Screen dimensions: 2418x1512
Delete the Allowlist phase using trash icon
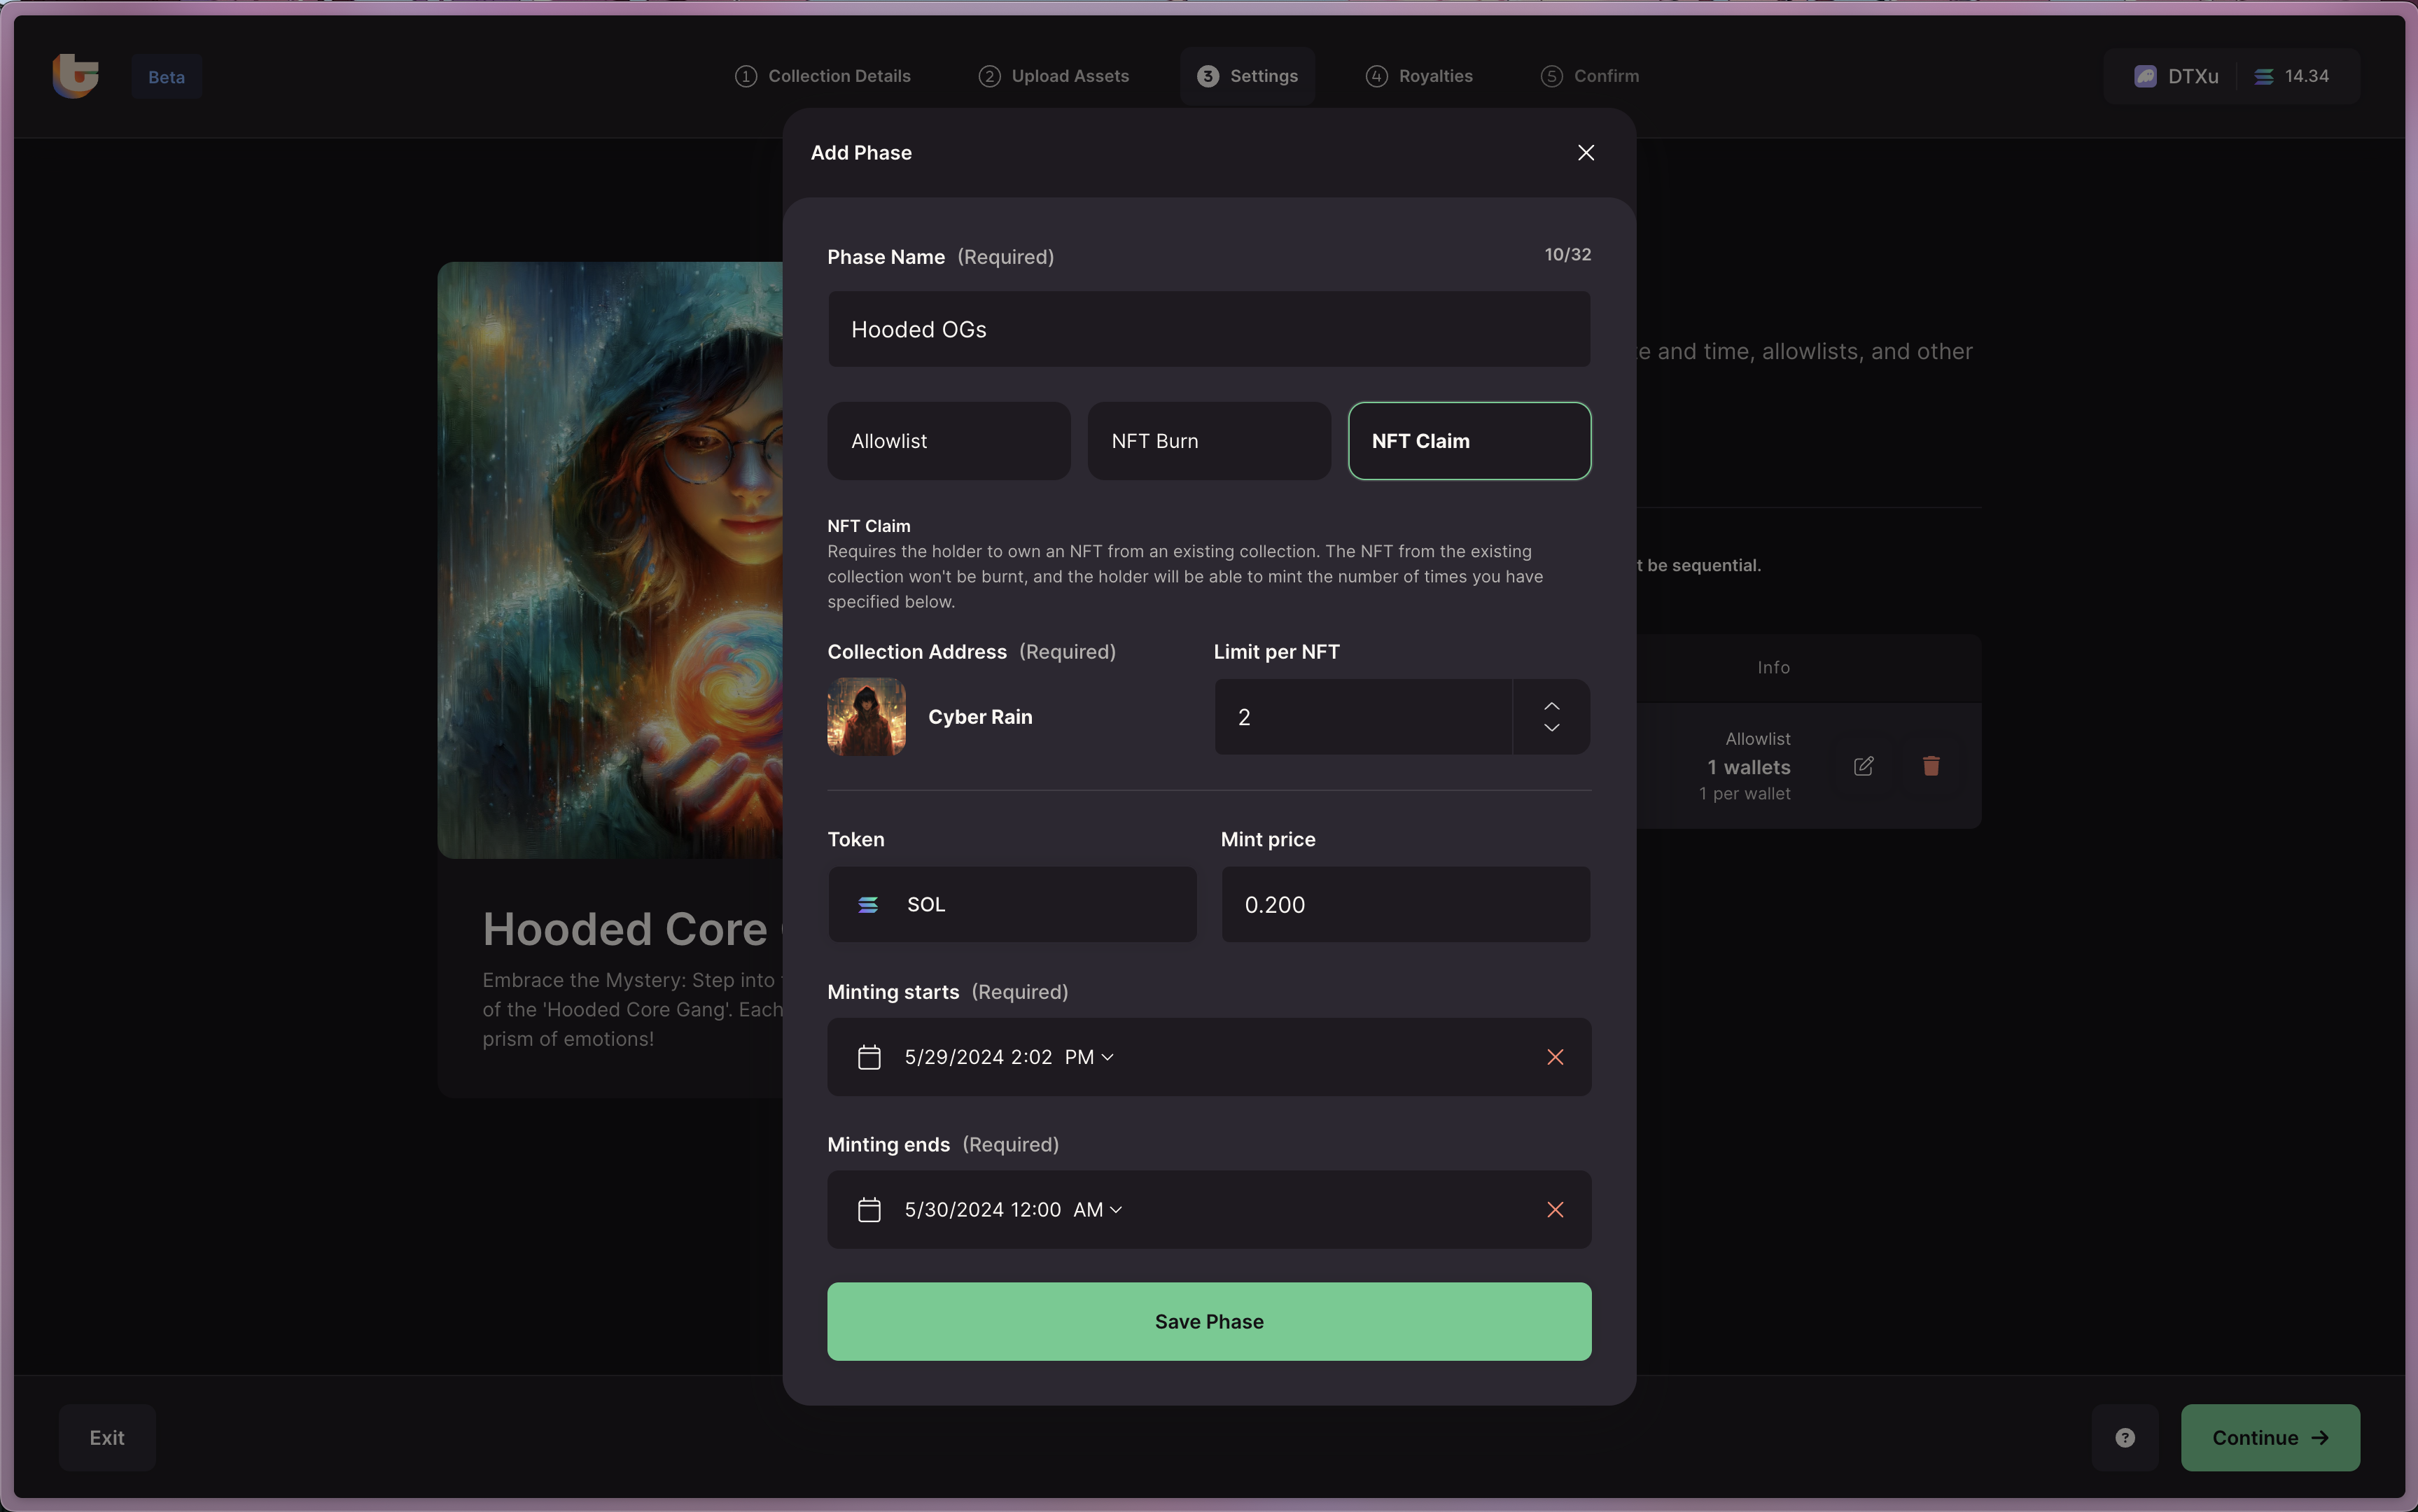1931,766
